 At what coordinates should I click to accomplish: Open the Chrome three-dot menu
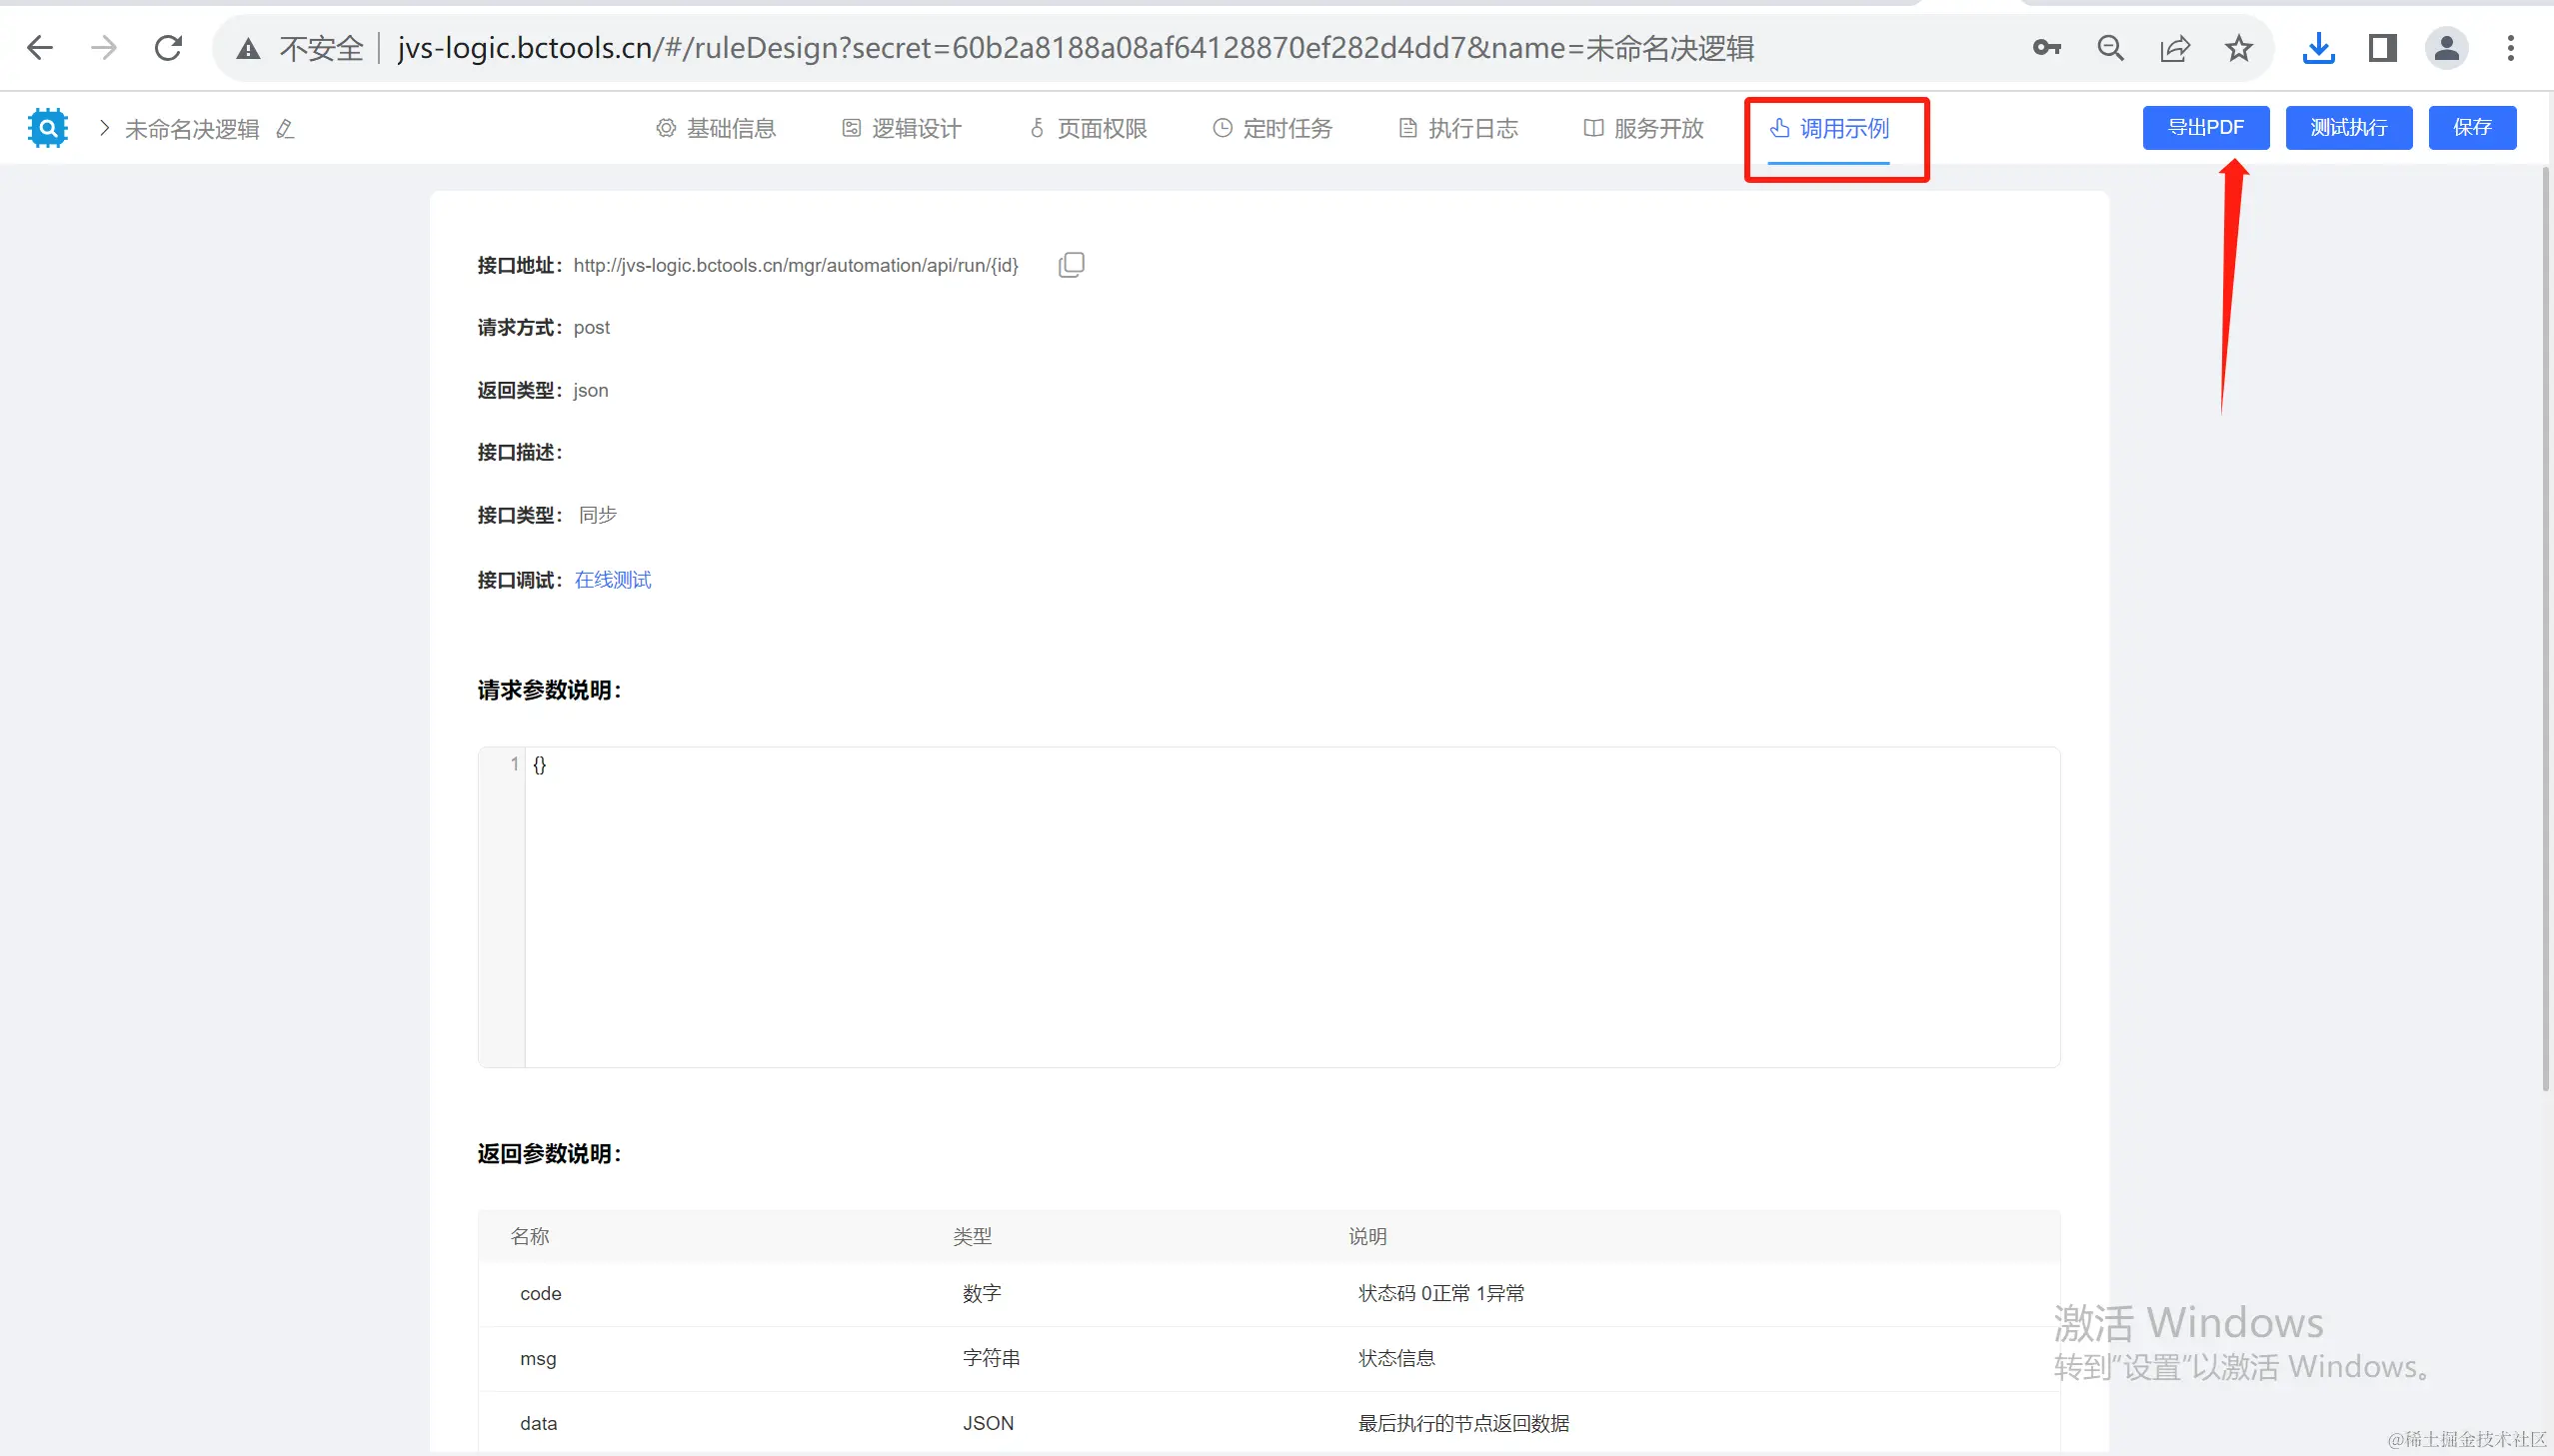(x=2510, y=48)
